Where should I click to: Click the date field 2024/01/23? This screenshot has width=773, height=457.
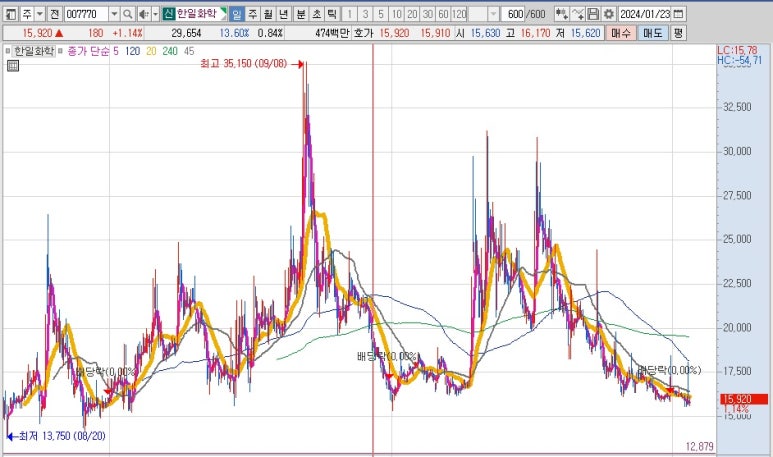tap(644, 14)
